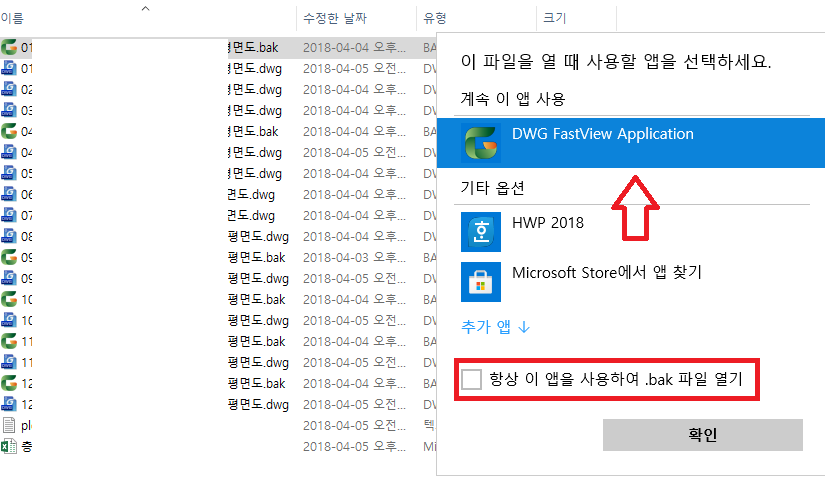Sort by the 수정한 날짜 column header
This screenshot has width=825, height=494.
[334, 18]
